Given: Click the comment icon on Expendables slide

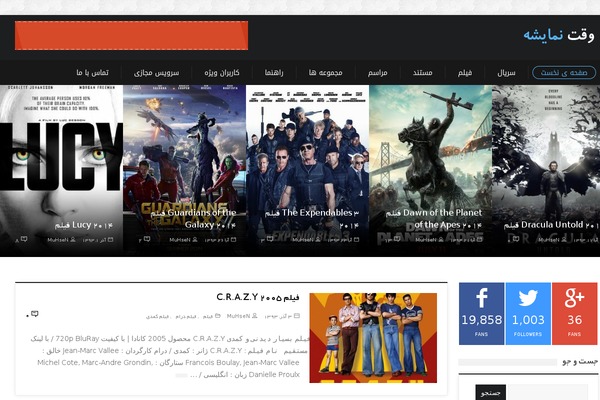Looking at the screenshot, I should coord(269,239).
